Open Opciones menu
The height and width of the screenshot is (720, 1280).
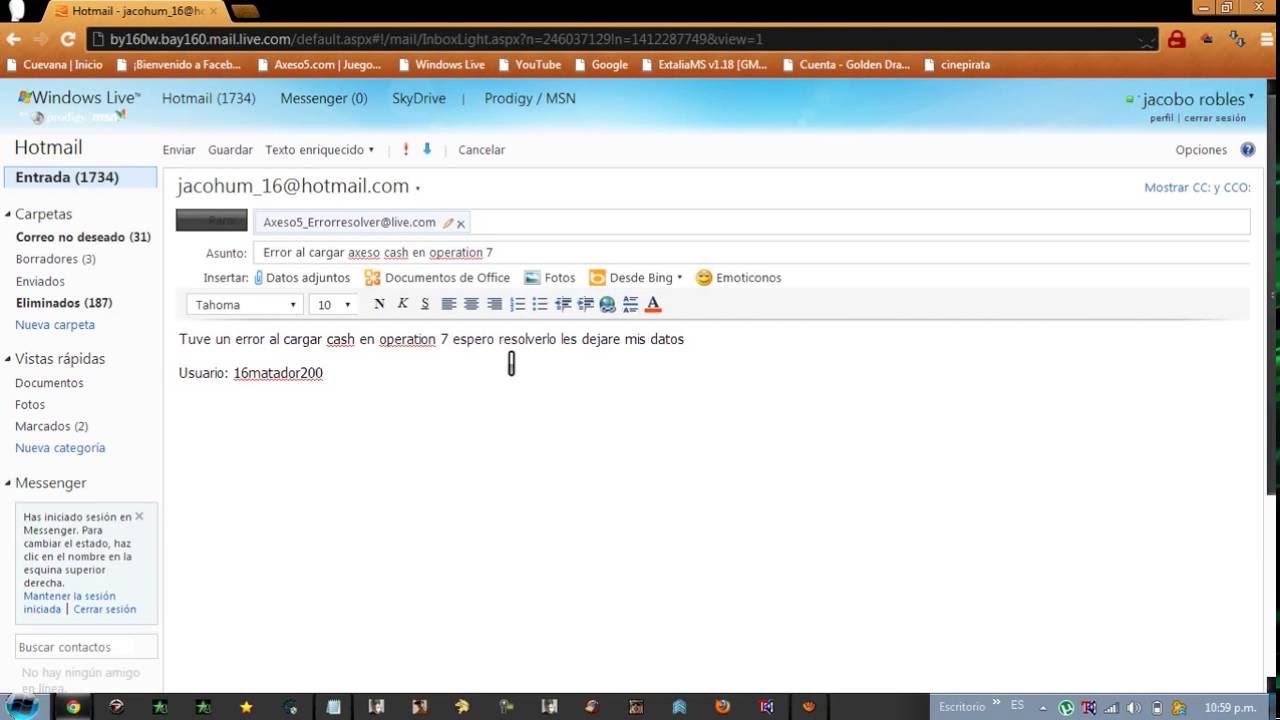pyautogui.click(x=1201, y=150)
